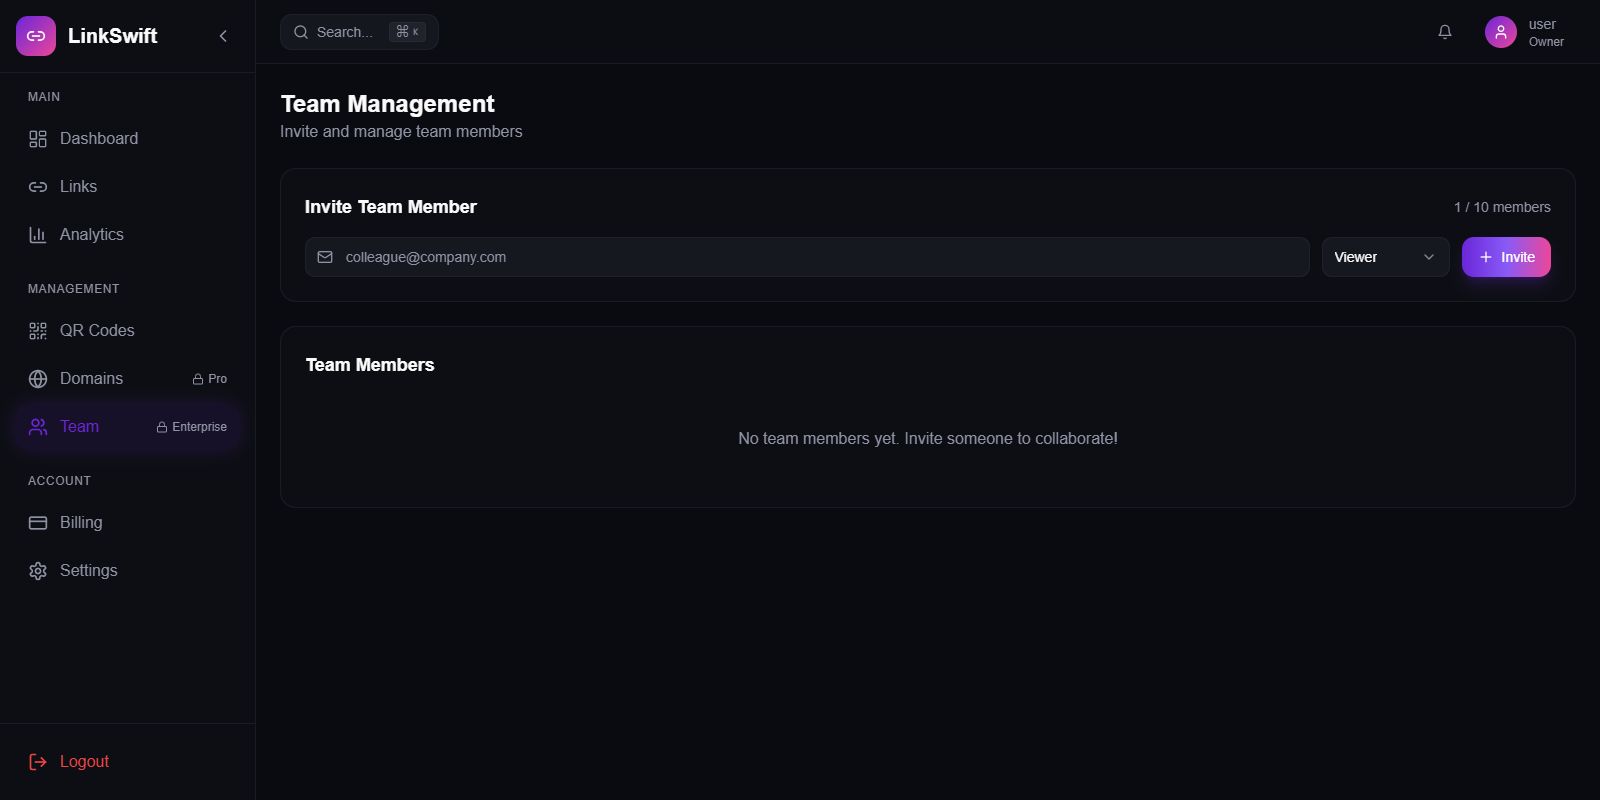Image resolution: width=1600 pixels, height=800 pixels.
Task: Click the Billing credit card icon
Action: click(38, 523)
